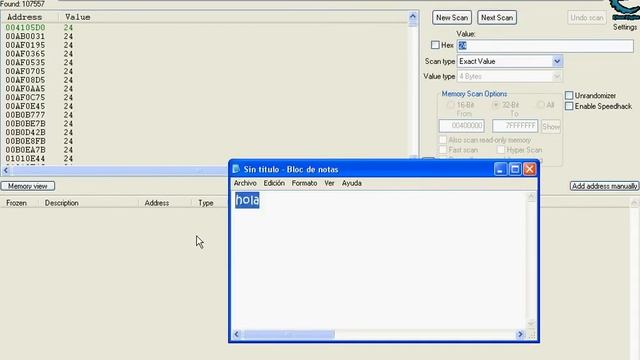Click highlighted text hola in Notepad
The width and height of the screenshot is (640, 360).
point(247,200)
